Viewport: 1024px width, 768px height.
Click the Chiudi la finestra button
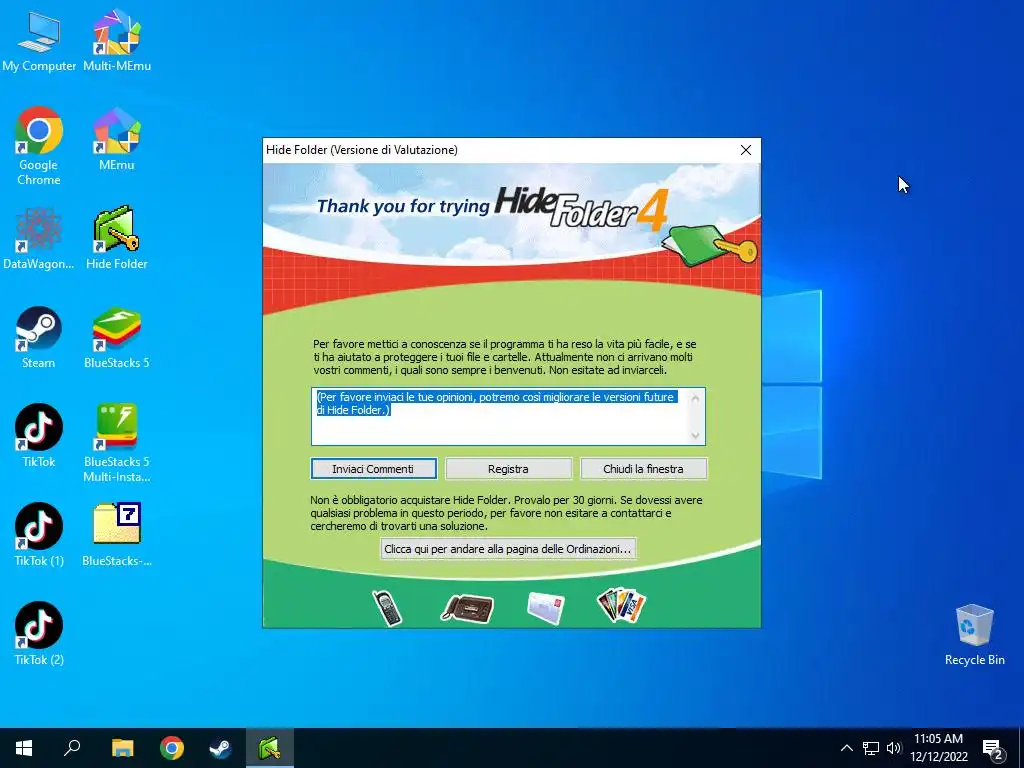pyautogui.click(x=643, y=469)
